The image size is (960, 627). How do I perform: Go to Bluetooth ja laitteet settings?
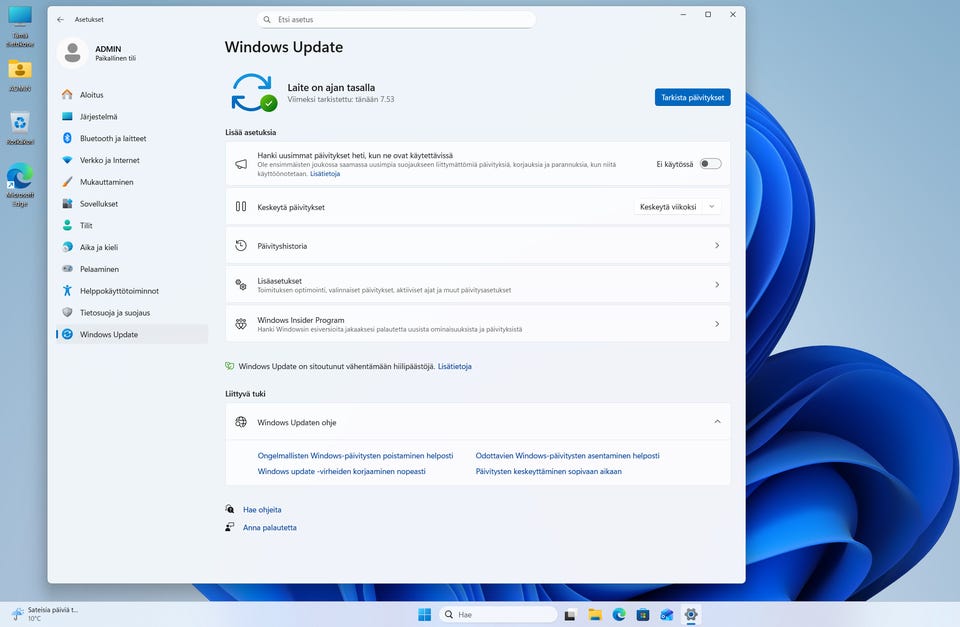pyautogui.click(x=132, y=138)
